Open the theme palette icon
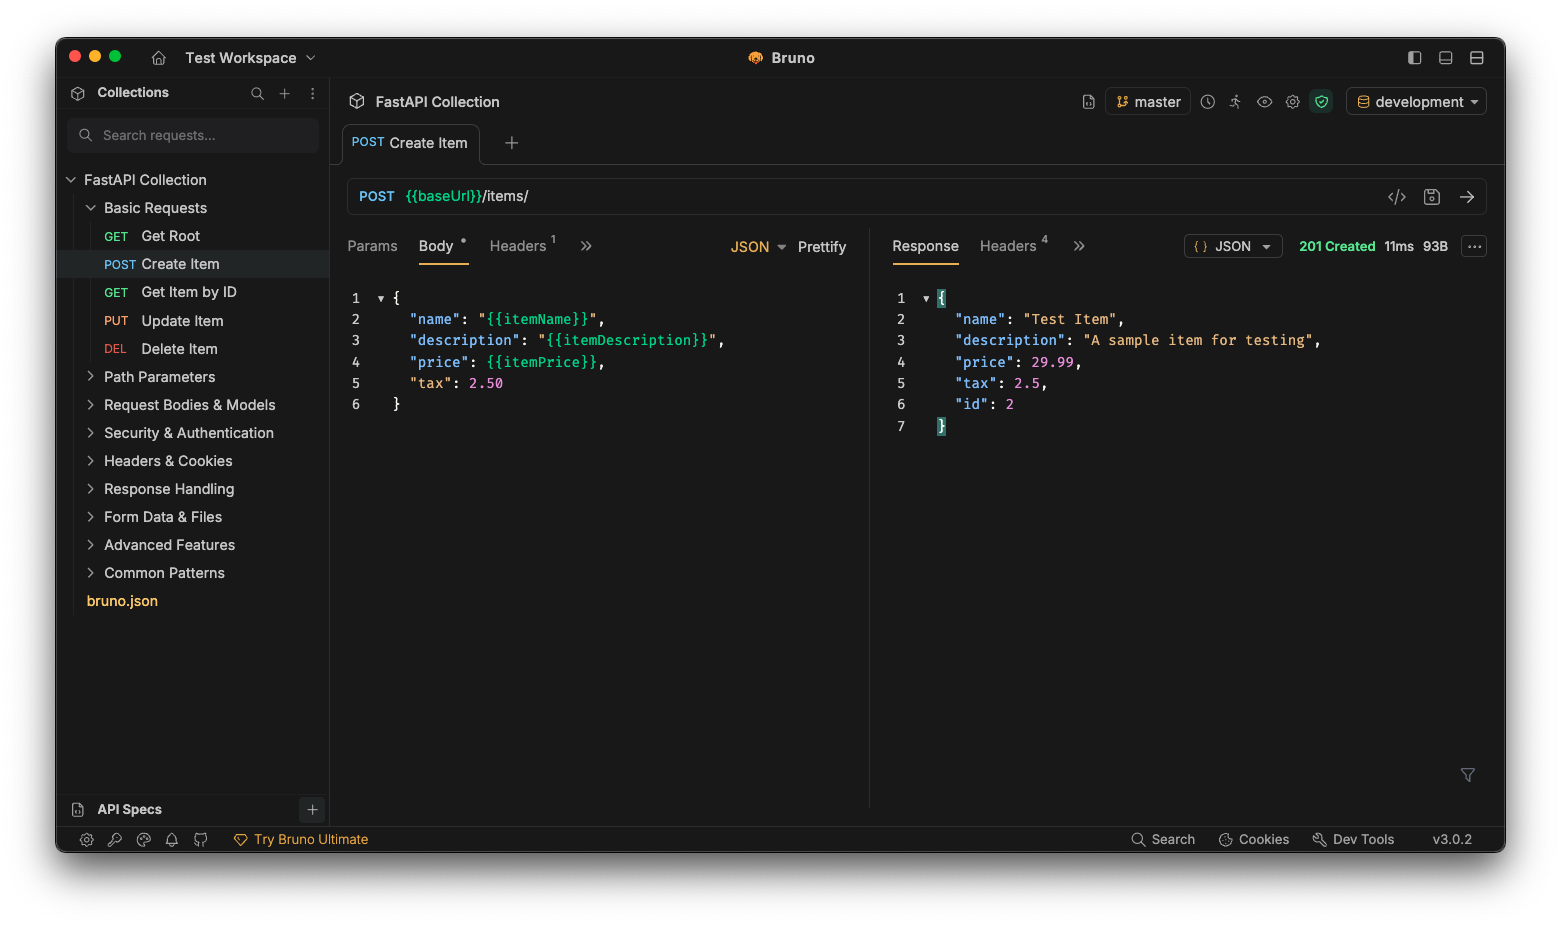Image resolution: width=1561 pixels, height=926 pixels. coord(144,840)
